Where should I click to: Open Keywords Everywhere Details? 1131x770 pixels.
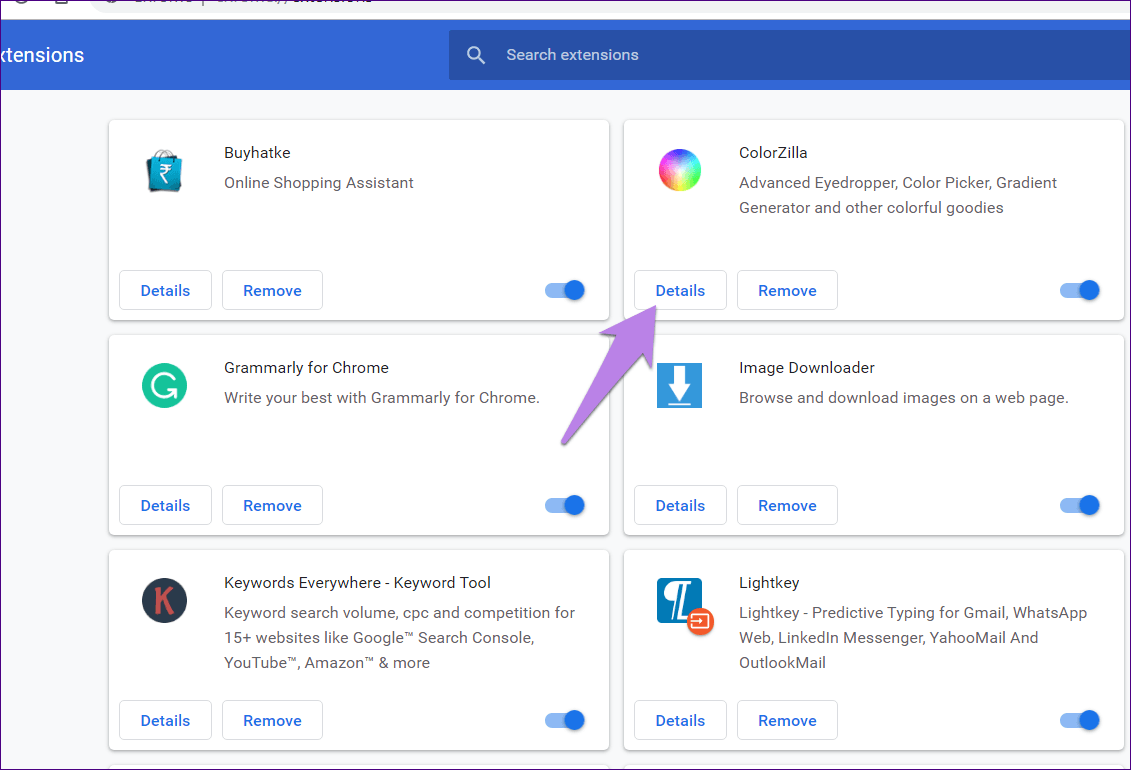point(165,720)
